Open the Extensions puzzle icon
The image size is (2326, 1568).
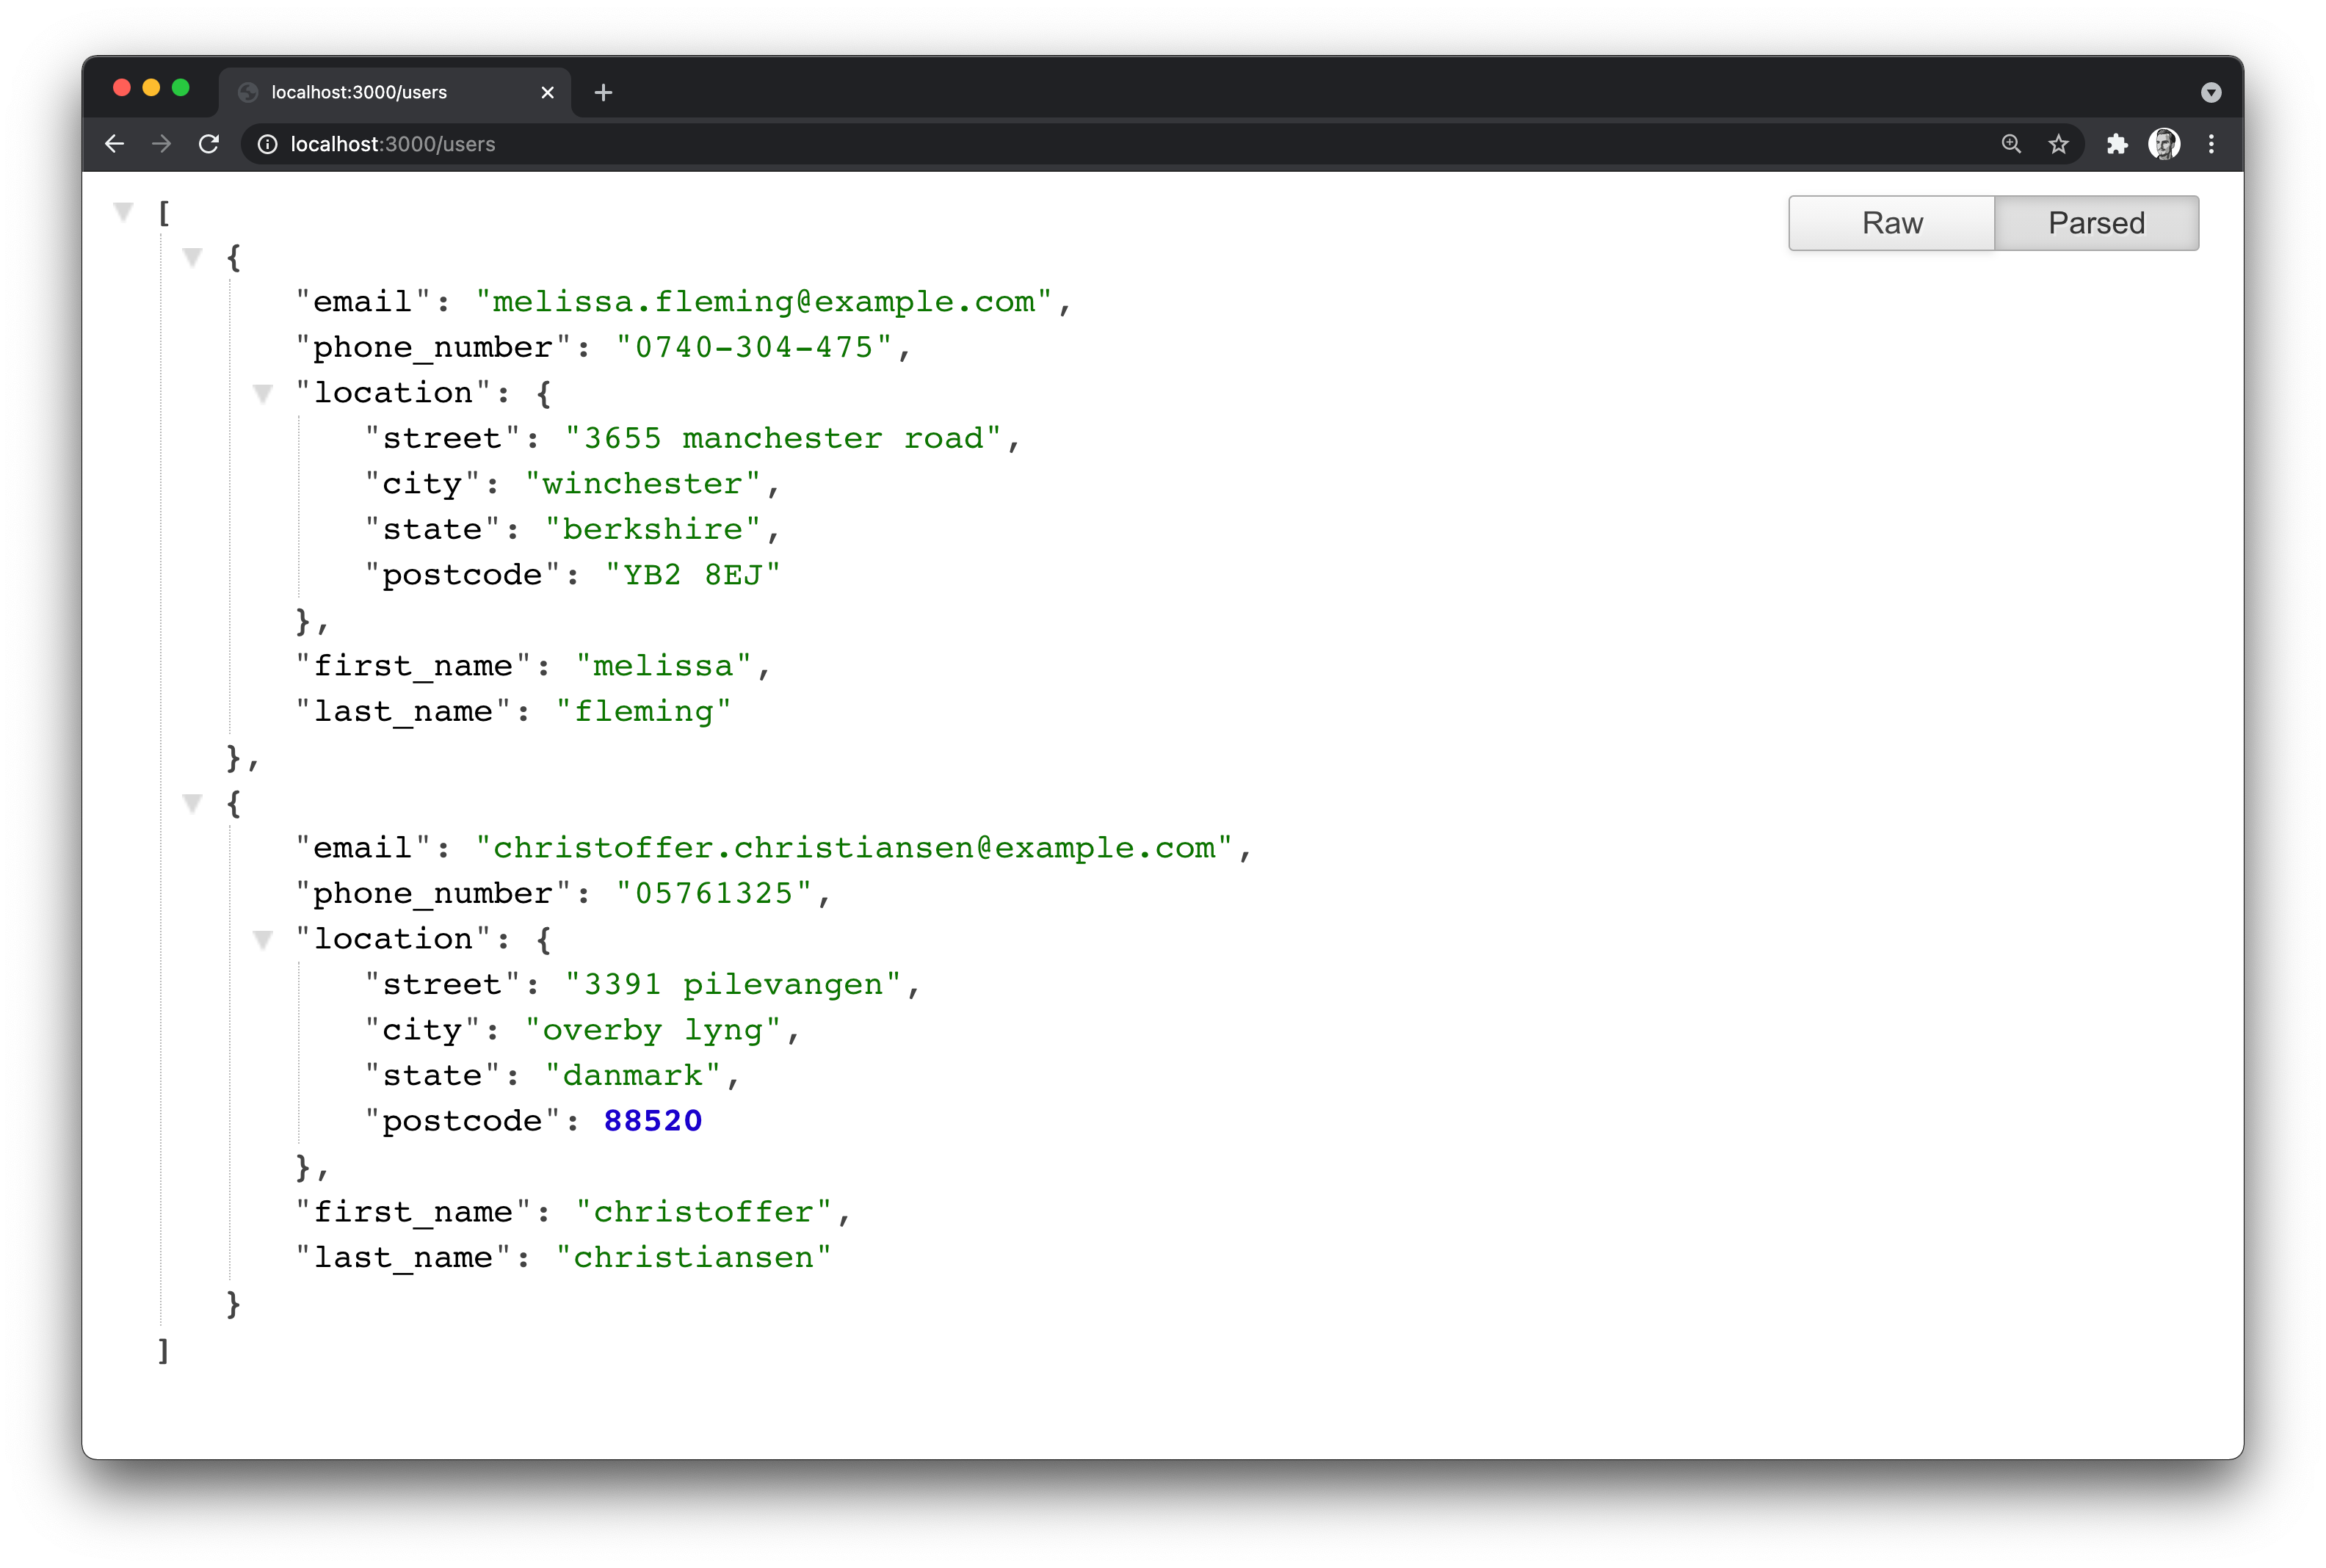click(x=2117, y=144)
